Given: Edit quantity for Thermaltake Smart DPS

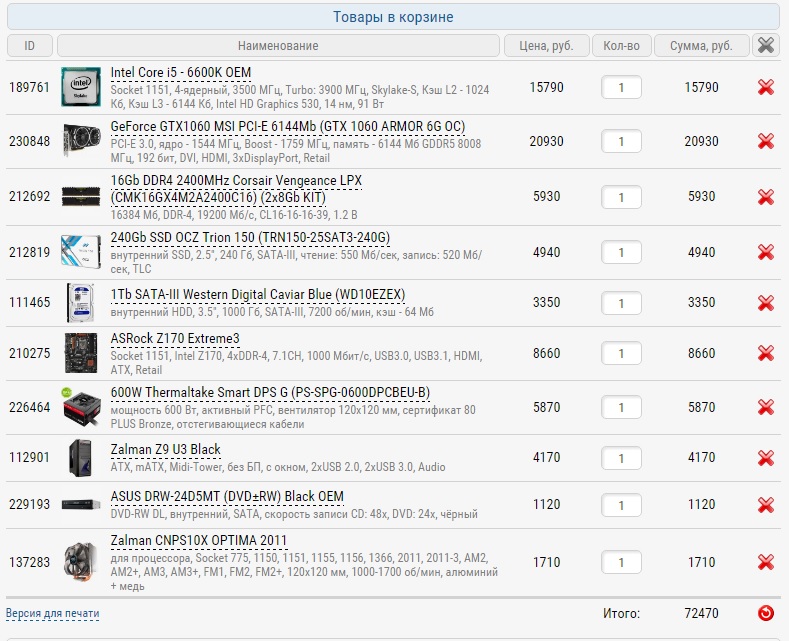Looking at the screenshot, I should 621,407.
